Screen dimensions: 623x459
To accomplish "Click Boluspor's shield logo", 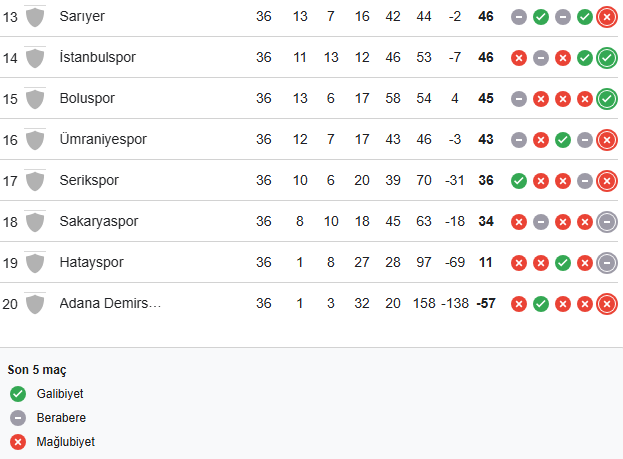I will click(x=35, y=99).
